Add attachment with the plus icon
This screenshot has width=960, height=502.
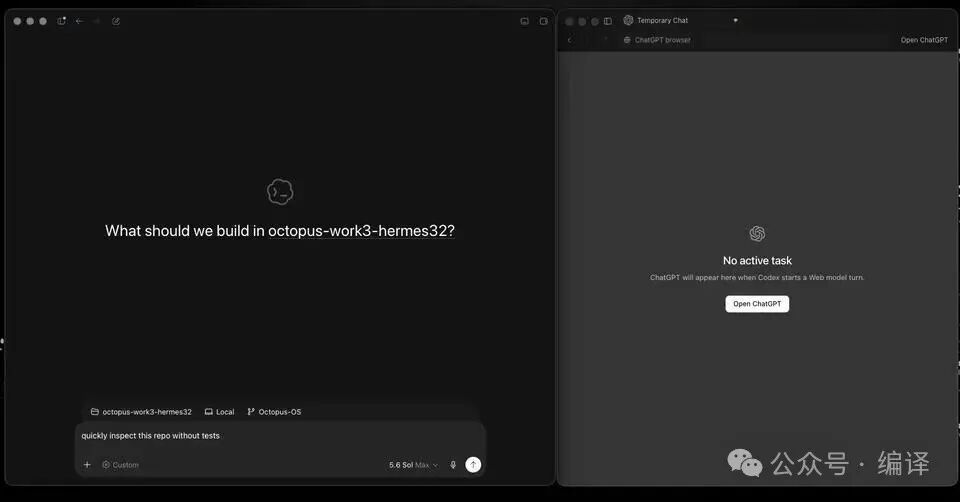[x=87, y=465]
